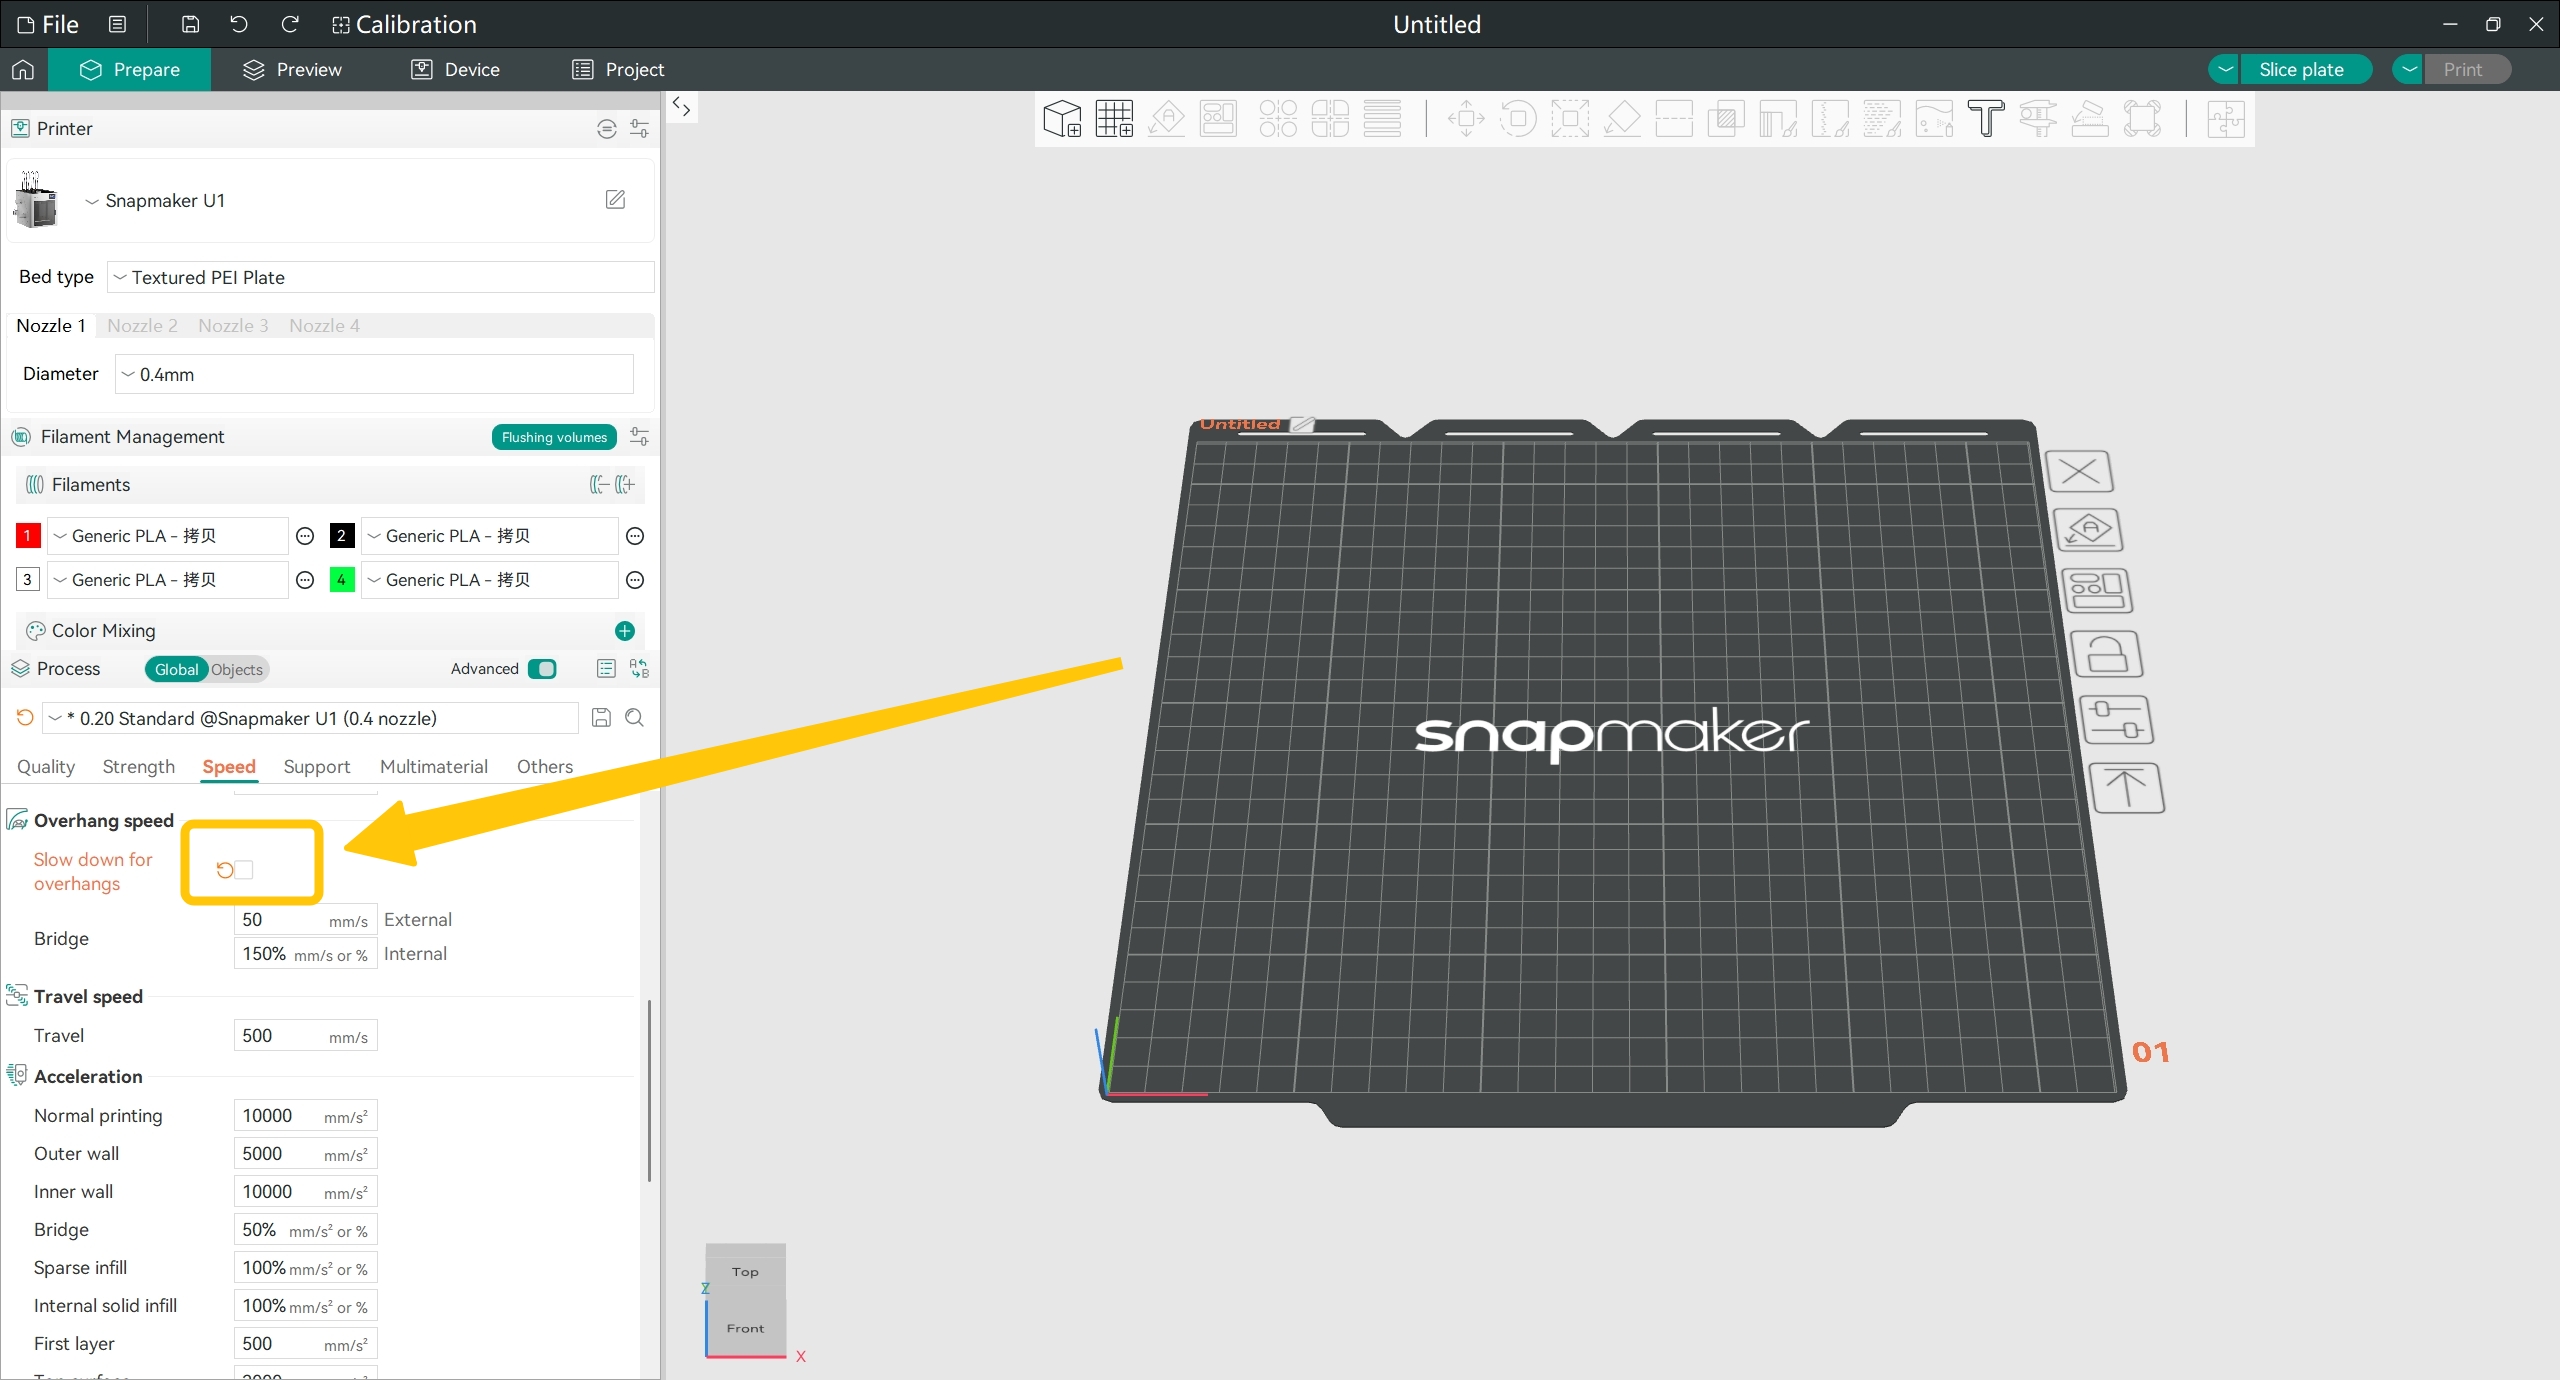Viewport: 2560px width, 1380px height.
Task: Remove a filament with the minus filament icon
Action: click(x=599, y=485)
